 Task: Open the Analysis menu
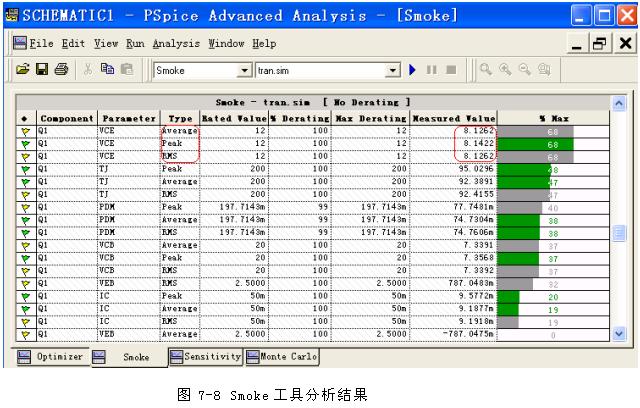(x=176, y=43)
